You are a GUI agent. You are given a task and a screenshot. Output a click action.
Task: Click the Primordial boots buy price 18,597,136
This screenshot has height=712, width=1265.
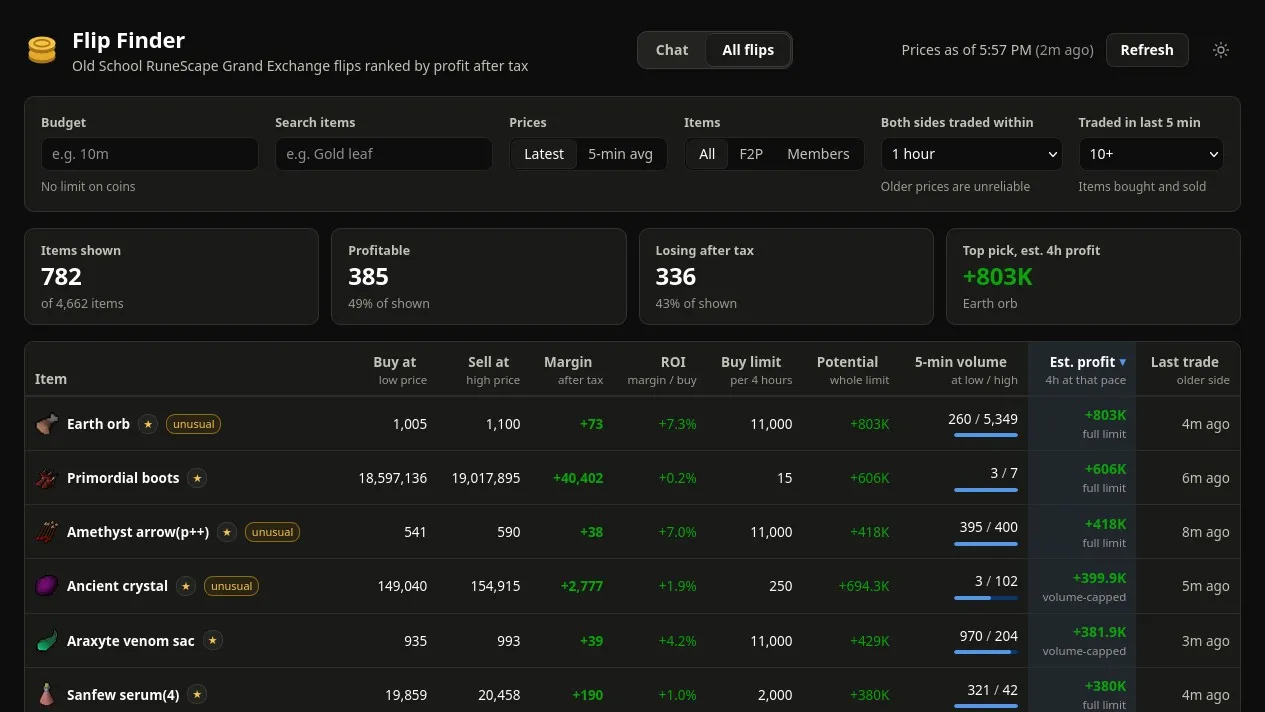tap(392, 478)
